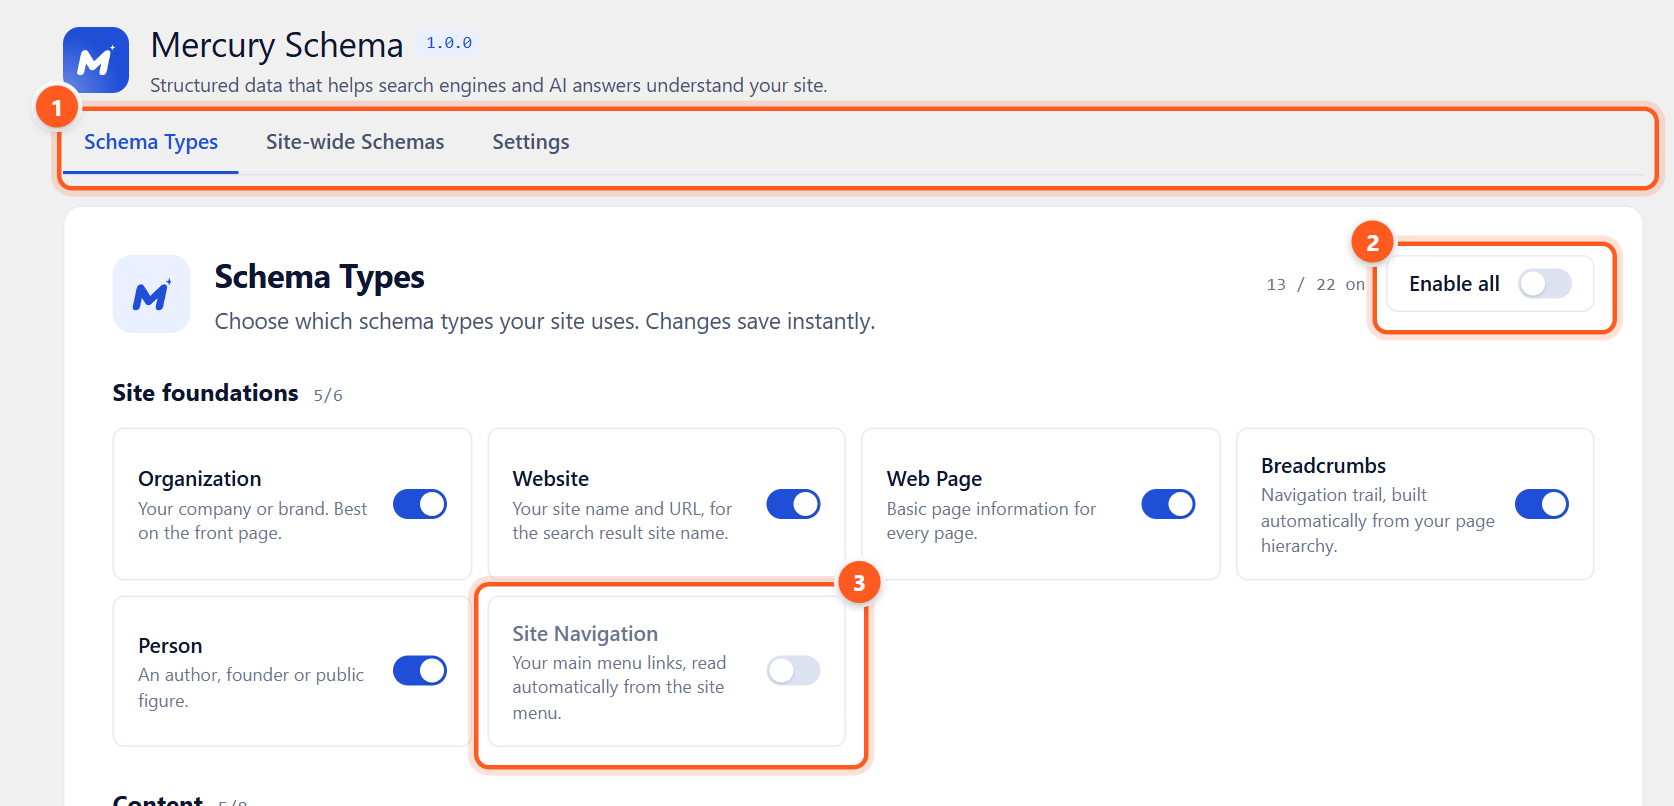1674x806 pixels.
Task: Click the 13 / 22 on counter
Action: (1315, 285)
